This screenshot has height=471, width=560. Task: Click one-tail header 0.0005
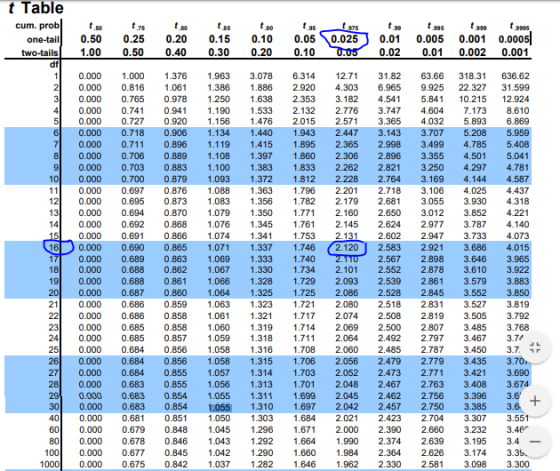click(x=514, y=39)
